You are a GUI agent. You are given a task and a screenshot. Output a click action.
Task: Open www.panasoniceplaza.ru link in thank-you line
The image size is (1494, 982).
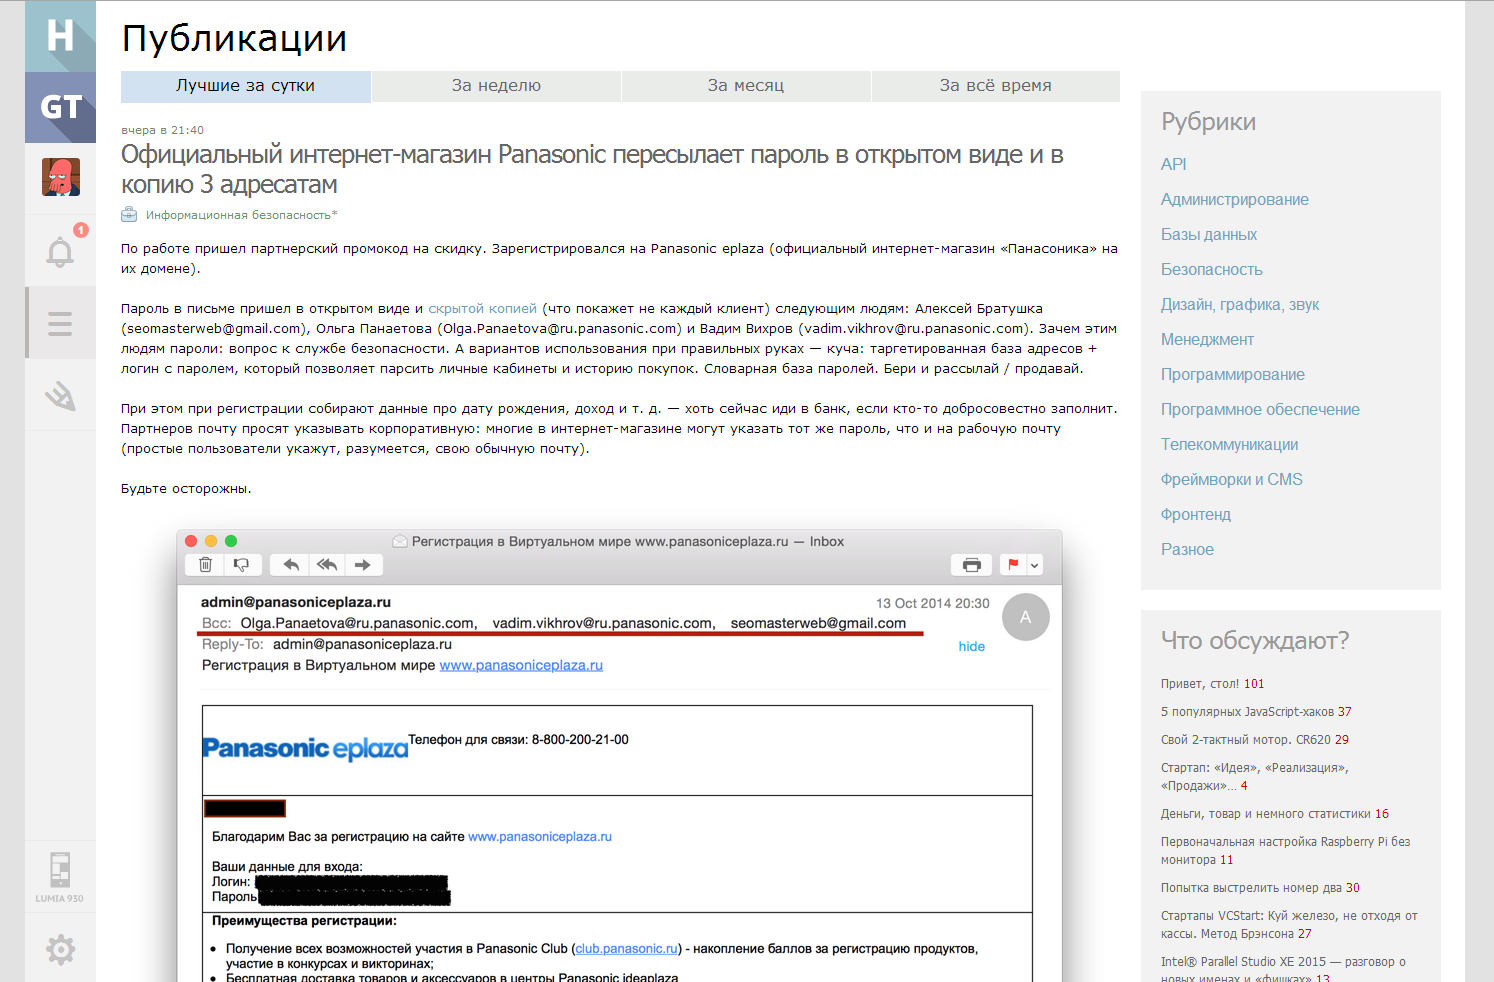[x=540, y=837]
